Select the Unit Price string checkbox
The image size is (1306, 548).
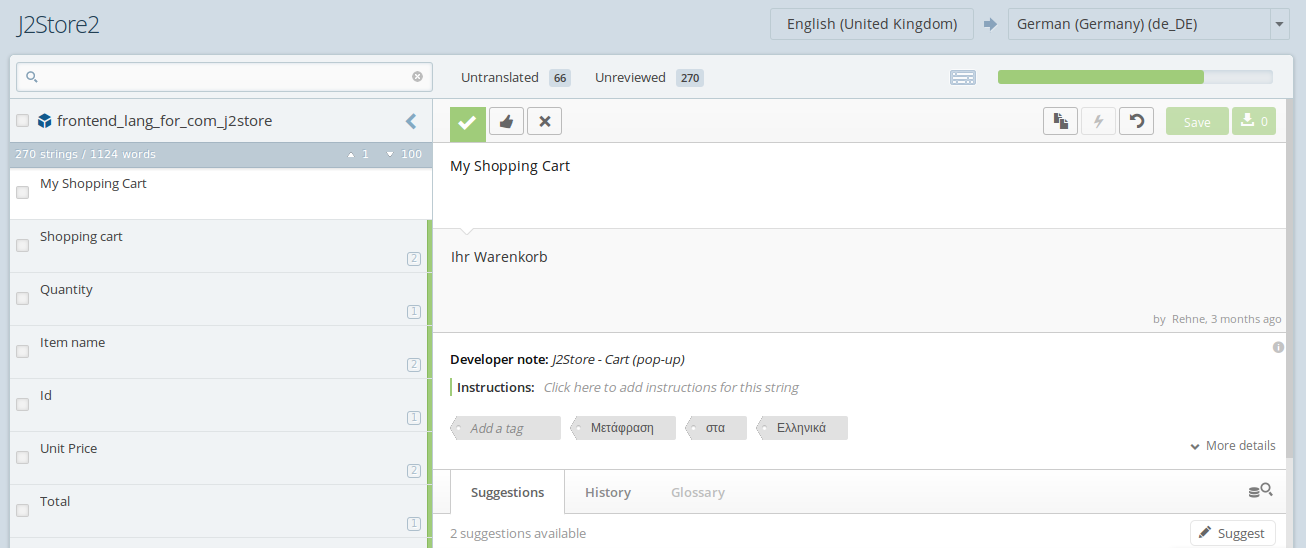point(22,458)
